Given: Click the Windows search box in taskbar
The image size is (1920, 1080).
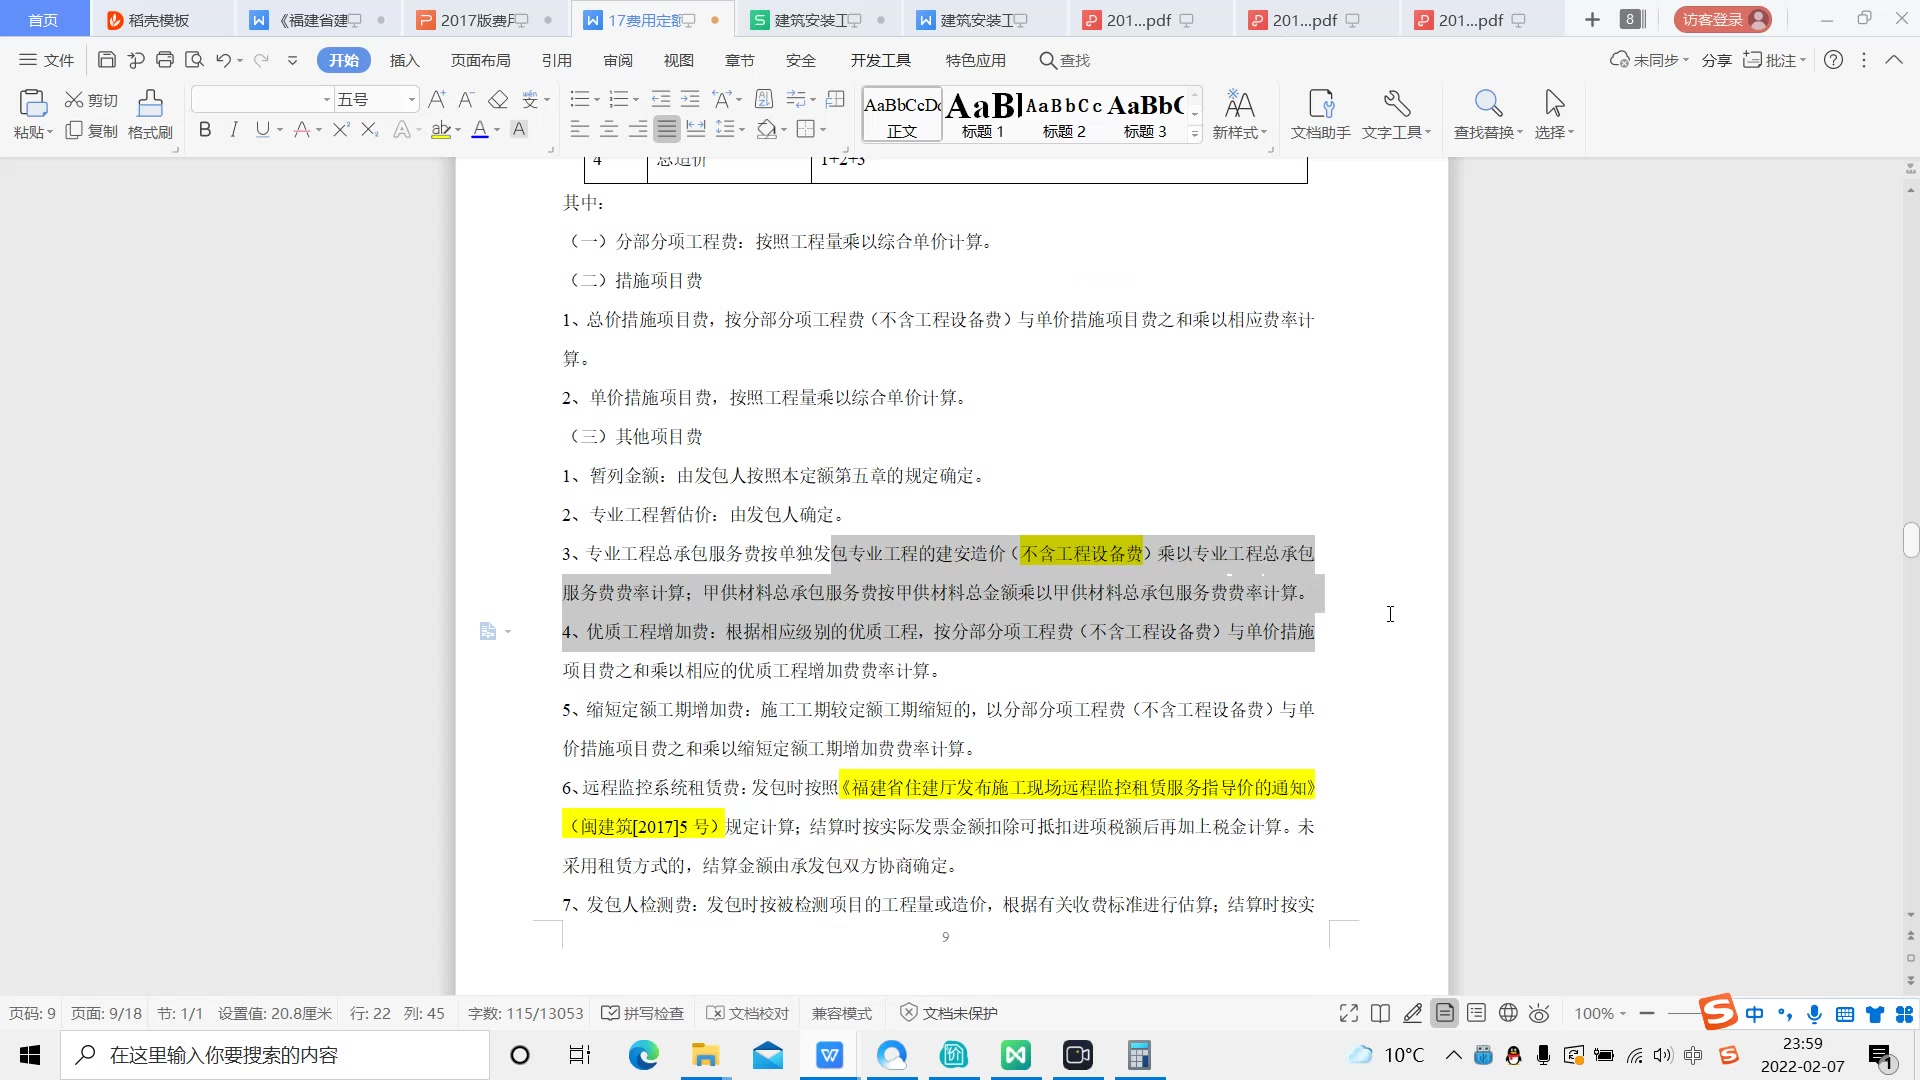Looking at the screenshot, I should (275, 1055).
